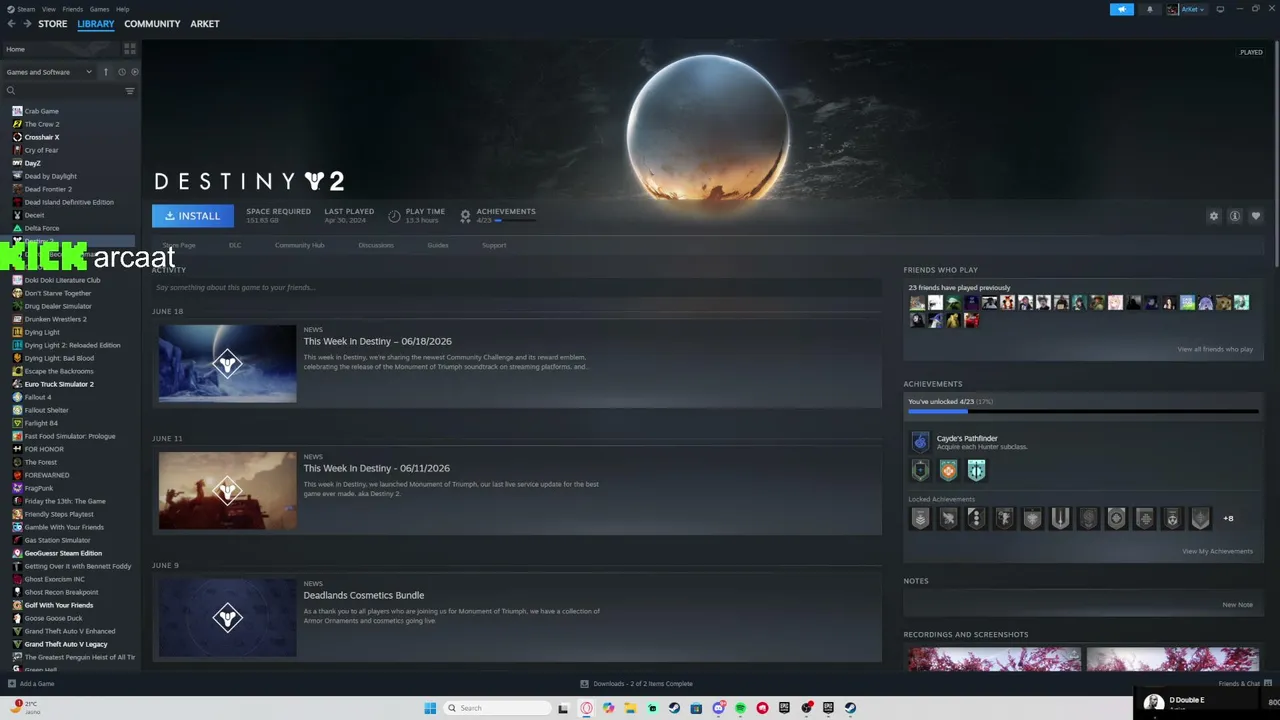Open Destiny 2 DLC tab
This screenshot has width=1280, height=720.
[235, 245]
